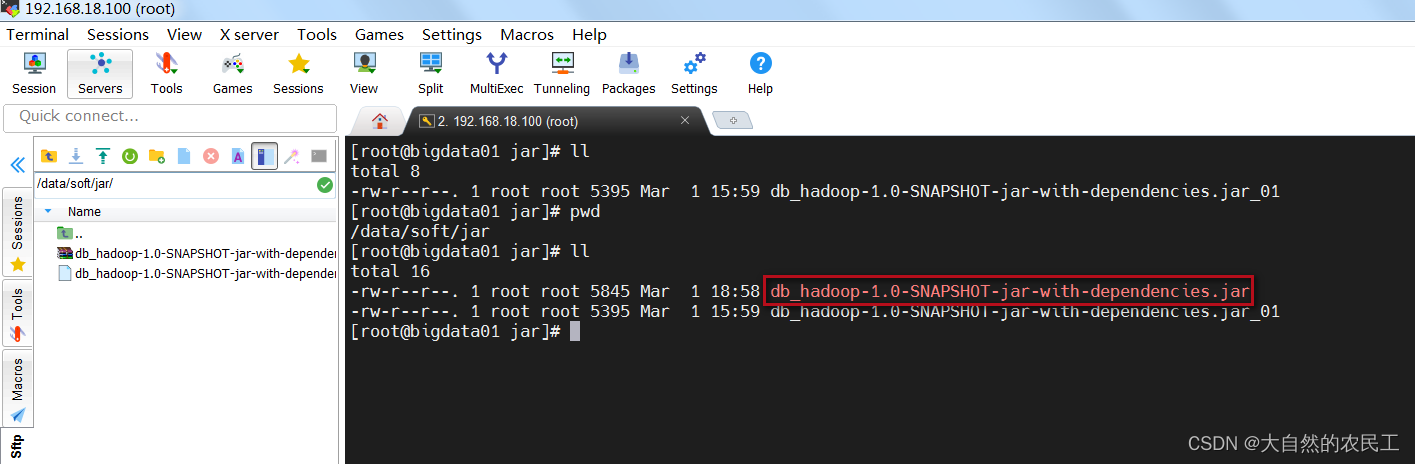The width and height of the screenshot is (1415, 464).
Task: Create new file in SFTP panel
Action: click(183, 156)
